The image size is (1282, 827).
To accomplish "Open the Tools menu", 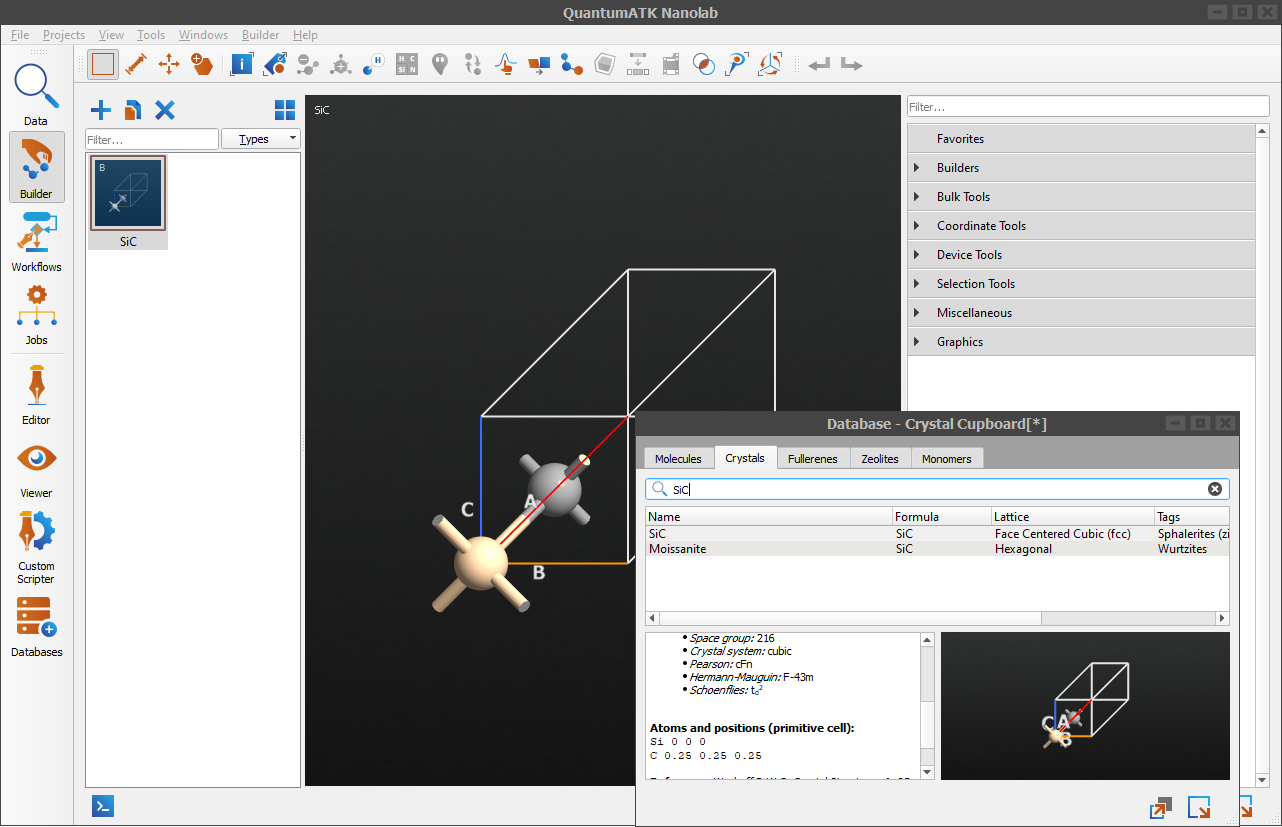I will 151,35.
